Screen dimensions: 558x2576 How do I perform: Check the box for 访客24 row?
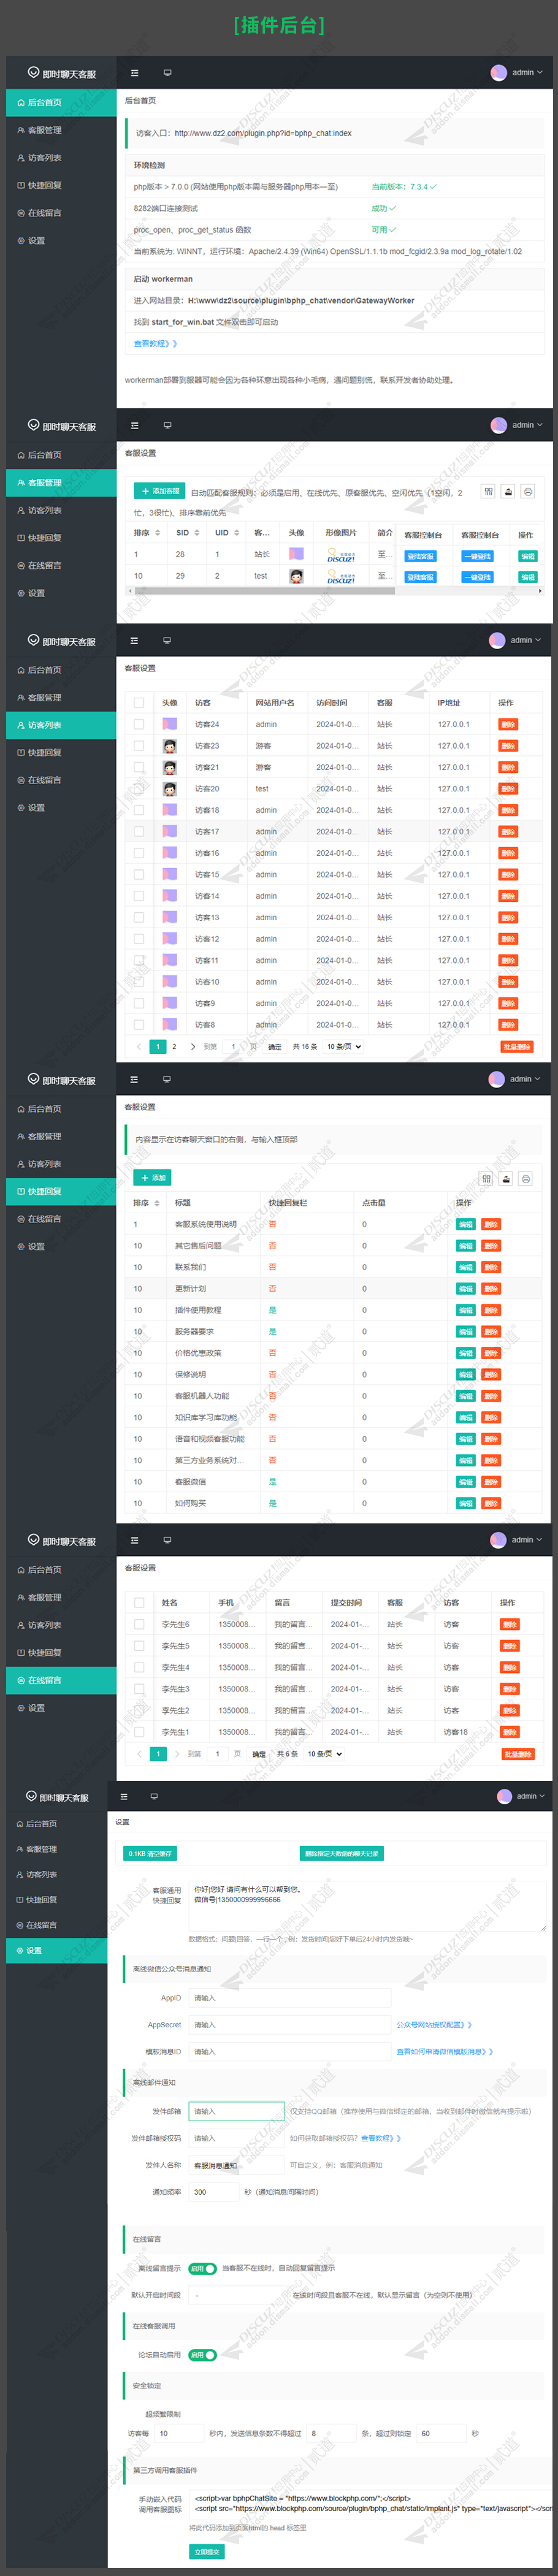(x=139, y=724)
